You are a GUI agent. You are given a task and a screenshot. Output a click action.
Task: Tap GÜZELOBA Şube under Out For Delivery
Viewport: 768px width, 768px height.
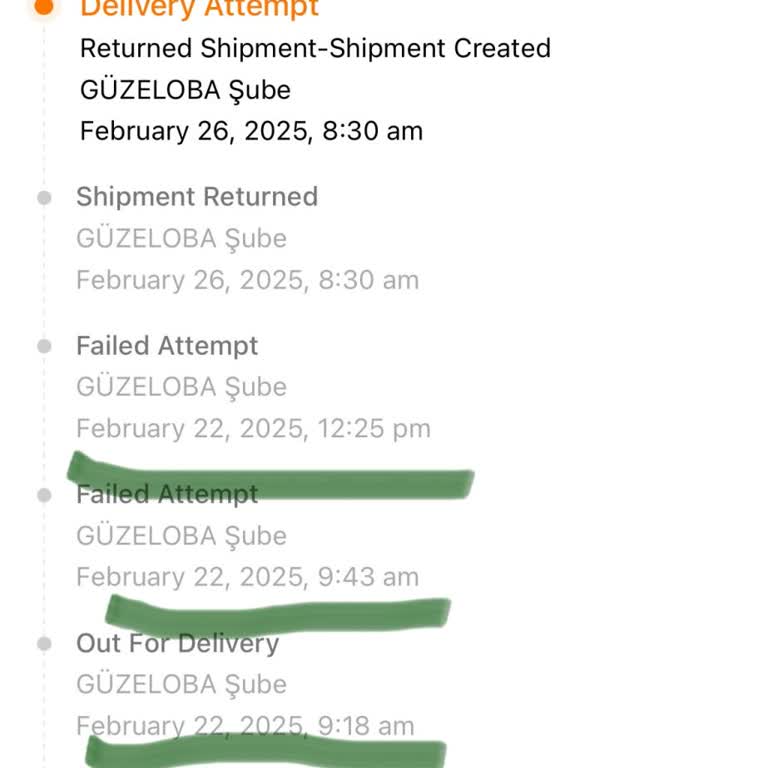point(181,685)
